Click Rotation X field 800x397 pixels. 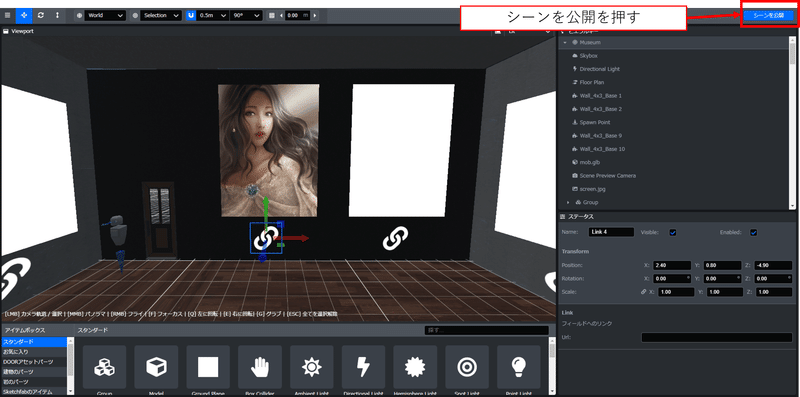673,279
